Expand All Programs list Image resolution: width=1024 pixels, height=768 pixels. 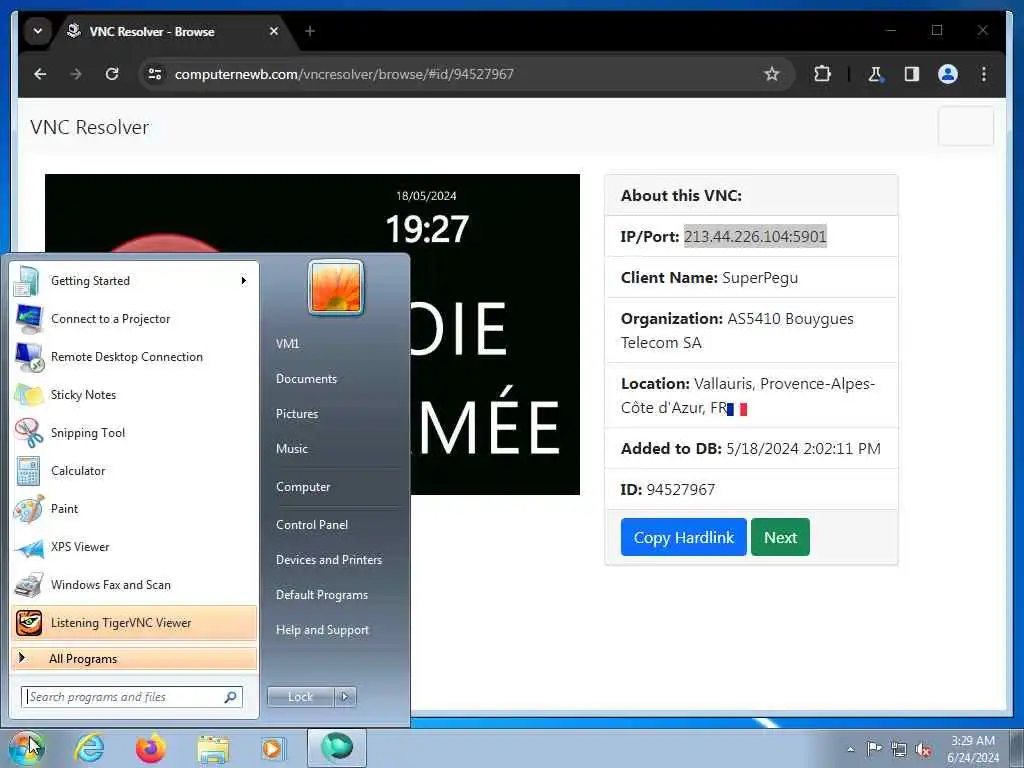point(134,658)
